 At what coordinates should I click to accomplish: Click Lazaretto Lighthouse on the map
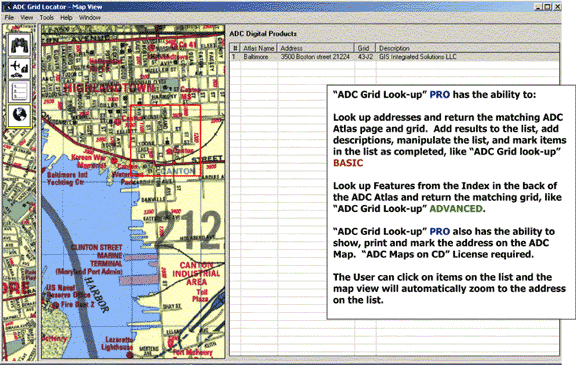118,343
